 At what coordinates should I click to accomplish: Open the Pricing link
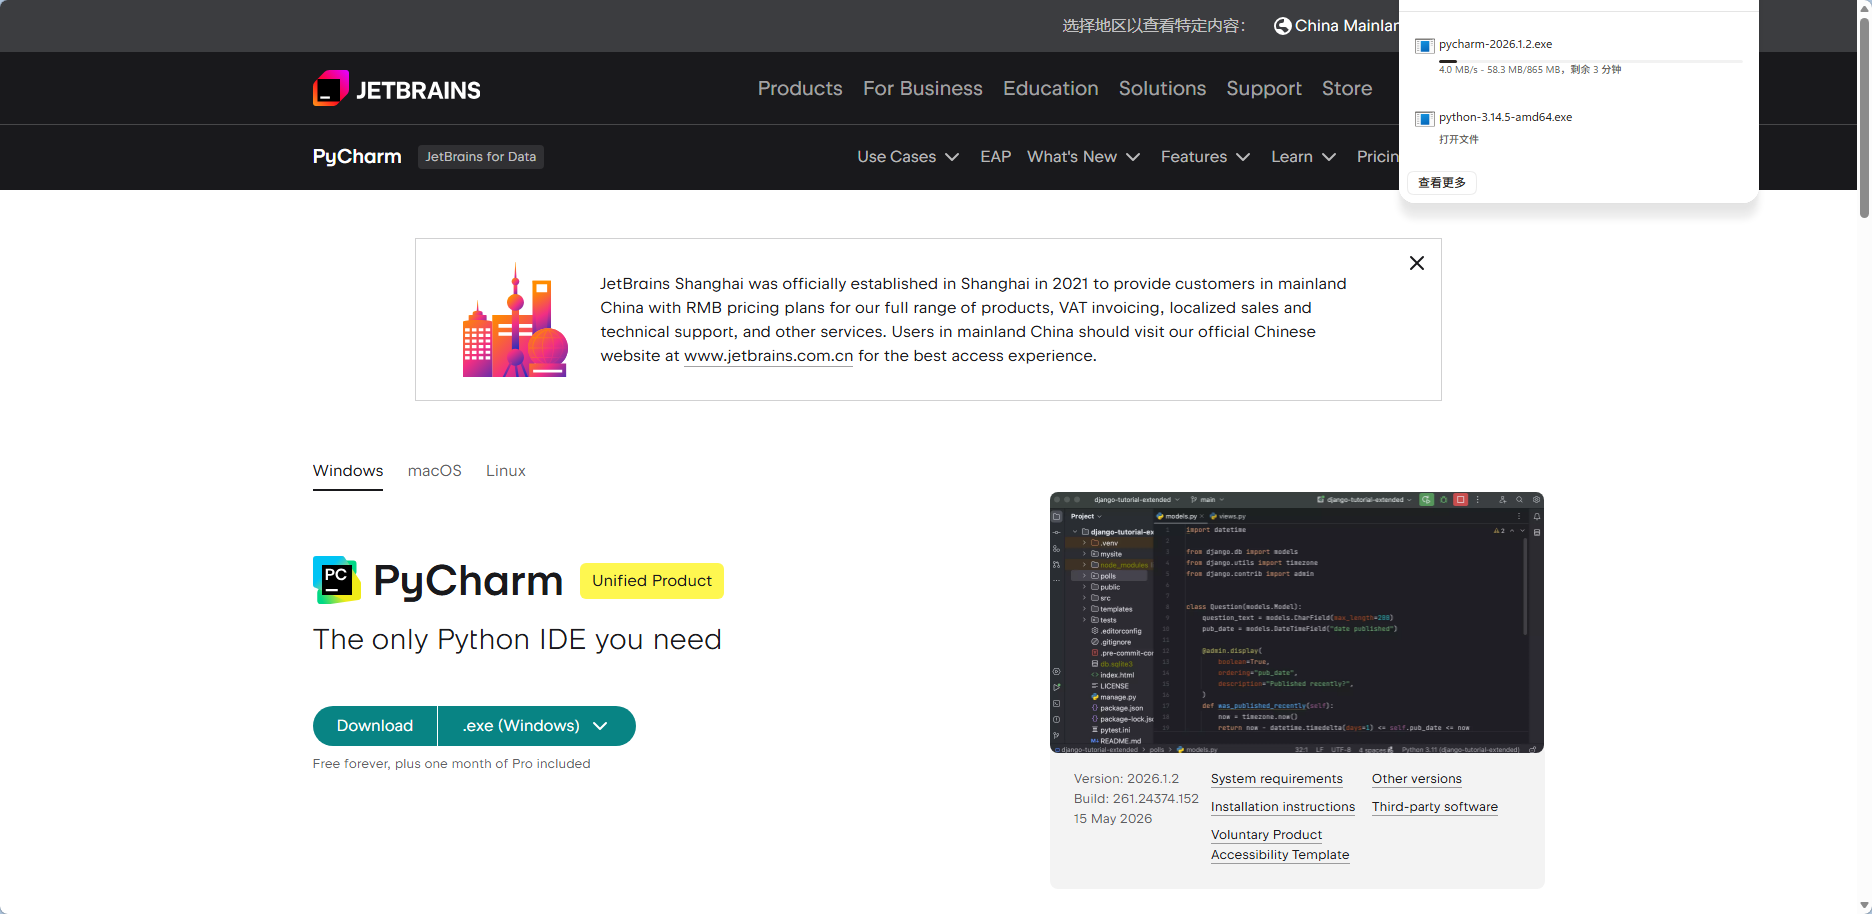point(1378,157)
